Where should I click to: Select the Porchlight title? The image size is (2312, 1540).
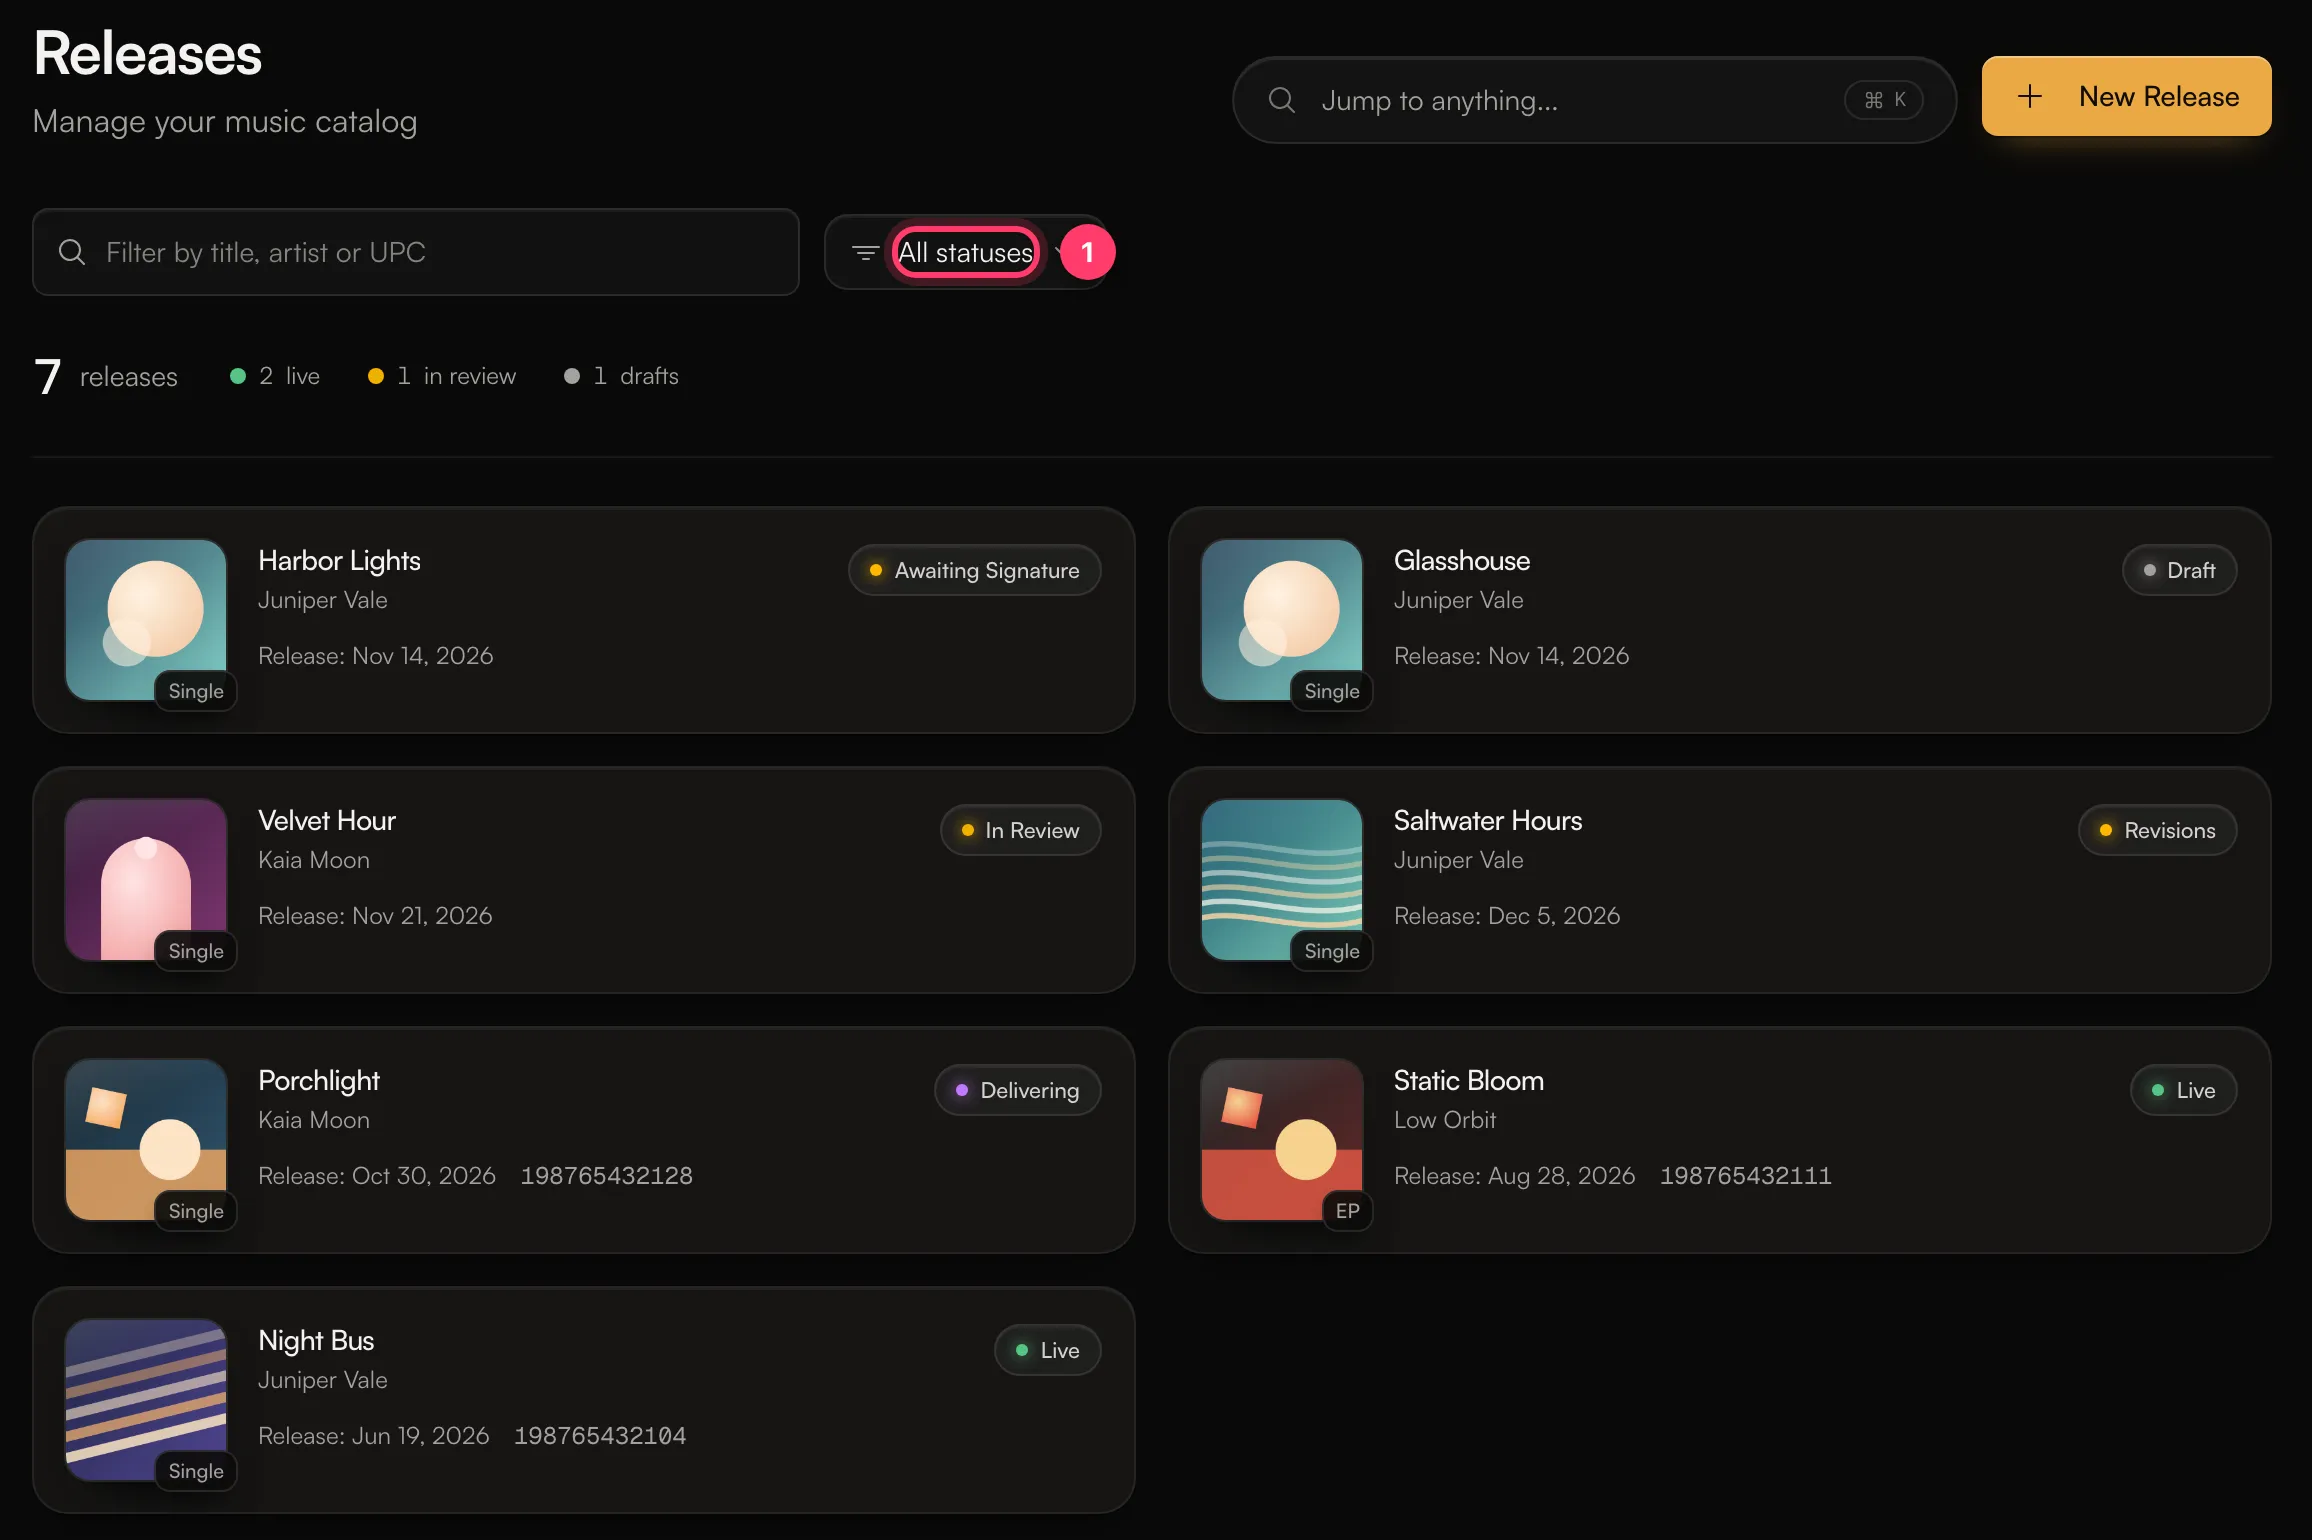[319, 1081]
